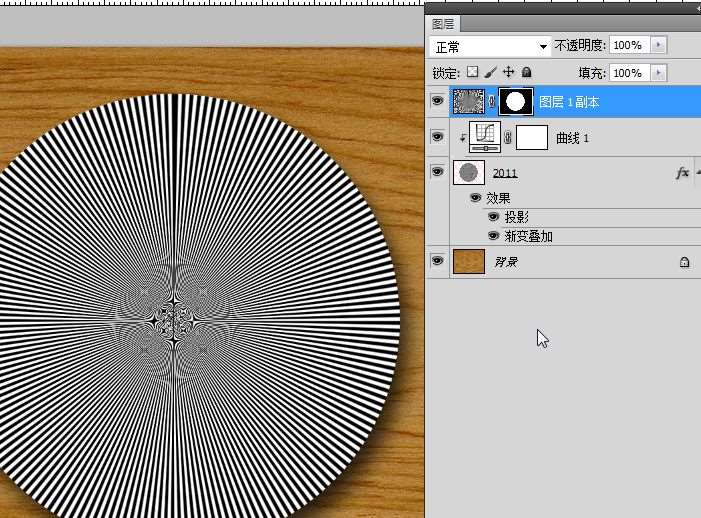Click clipping arrow on 曲线 1 layer
701x518 pixels.
tap(463, 138)
